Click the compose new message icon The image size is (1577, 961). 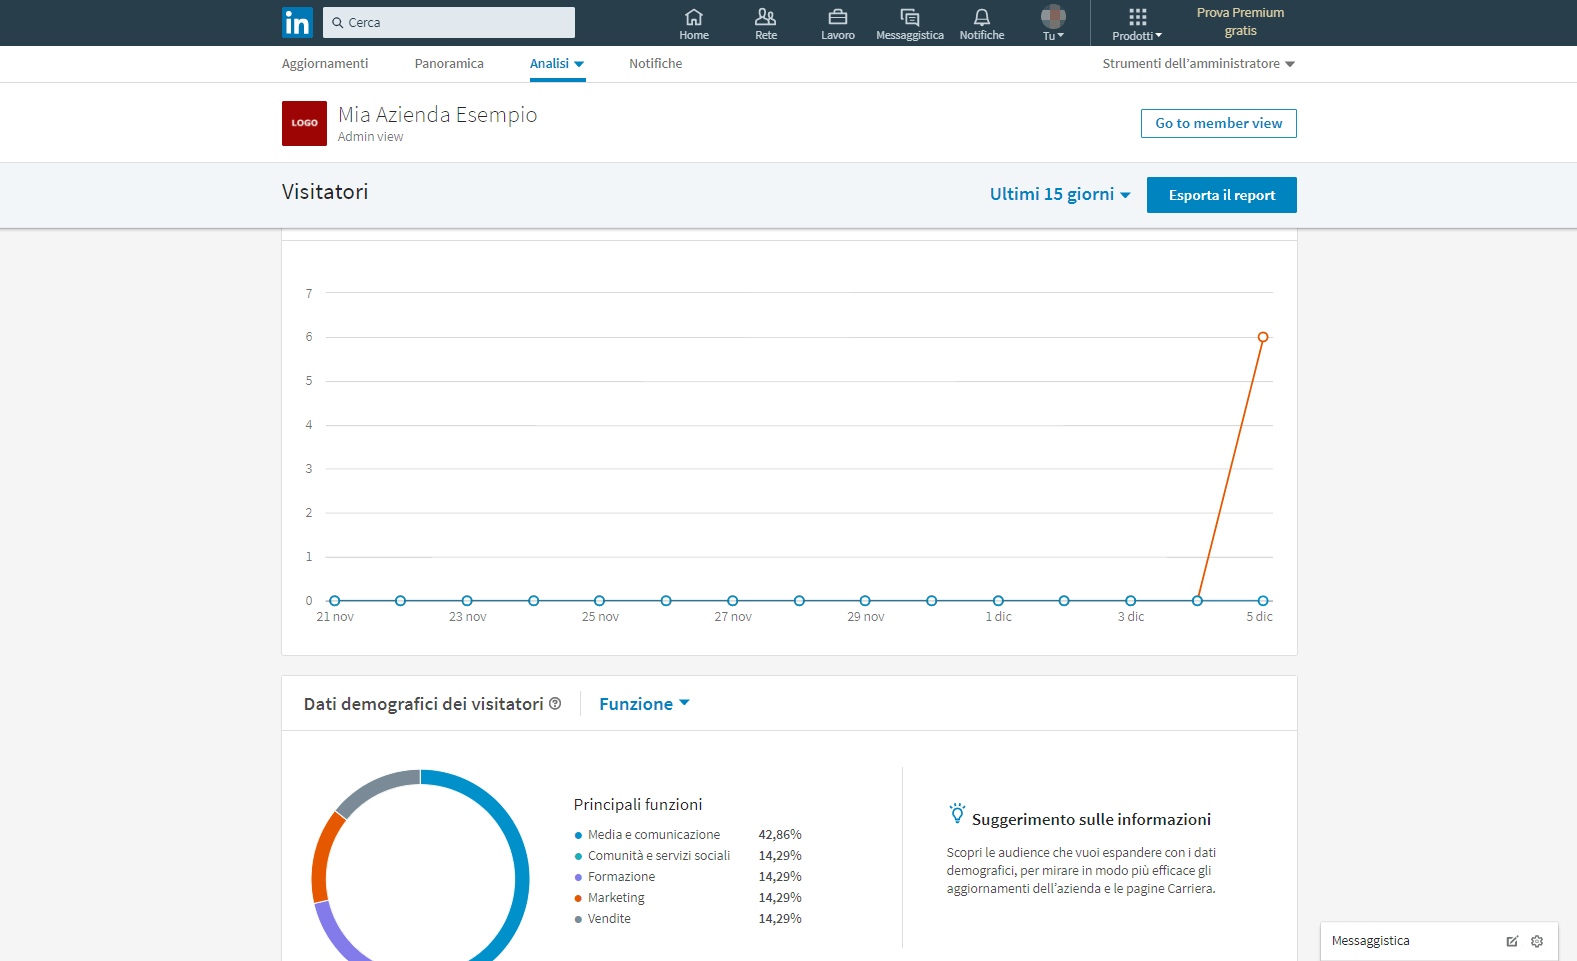[1512, 941]
